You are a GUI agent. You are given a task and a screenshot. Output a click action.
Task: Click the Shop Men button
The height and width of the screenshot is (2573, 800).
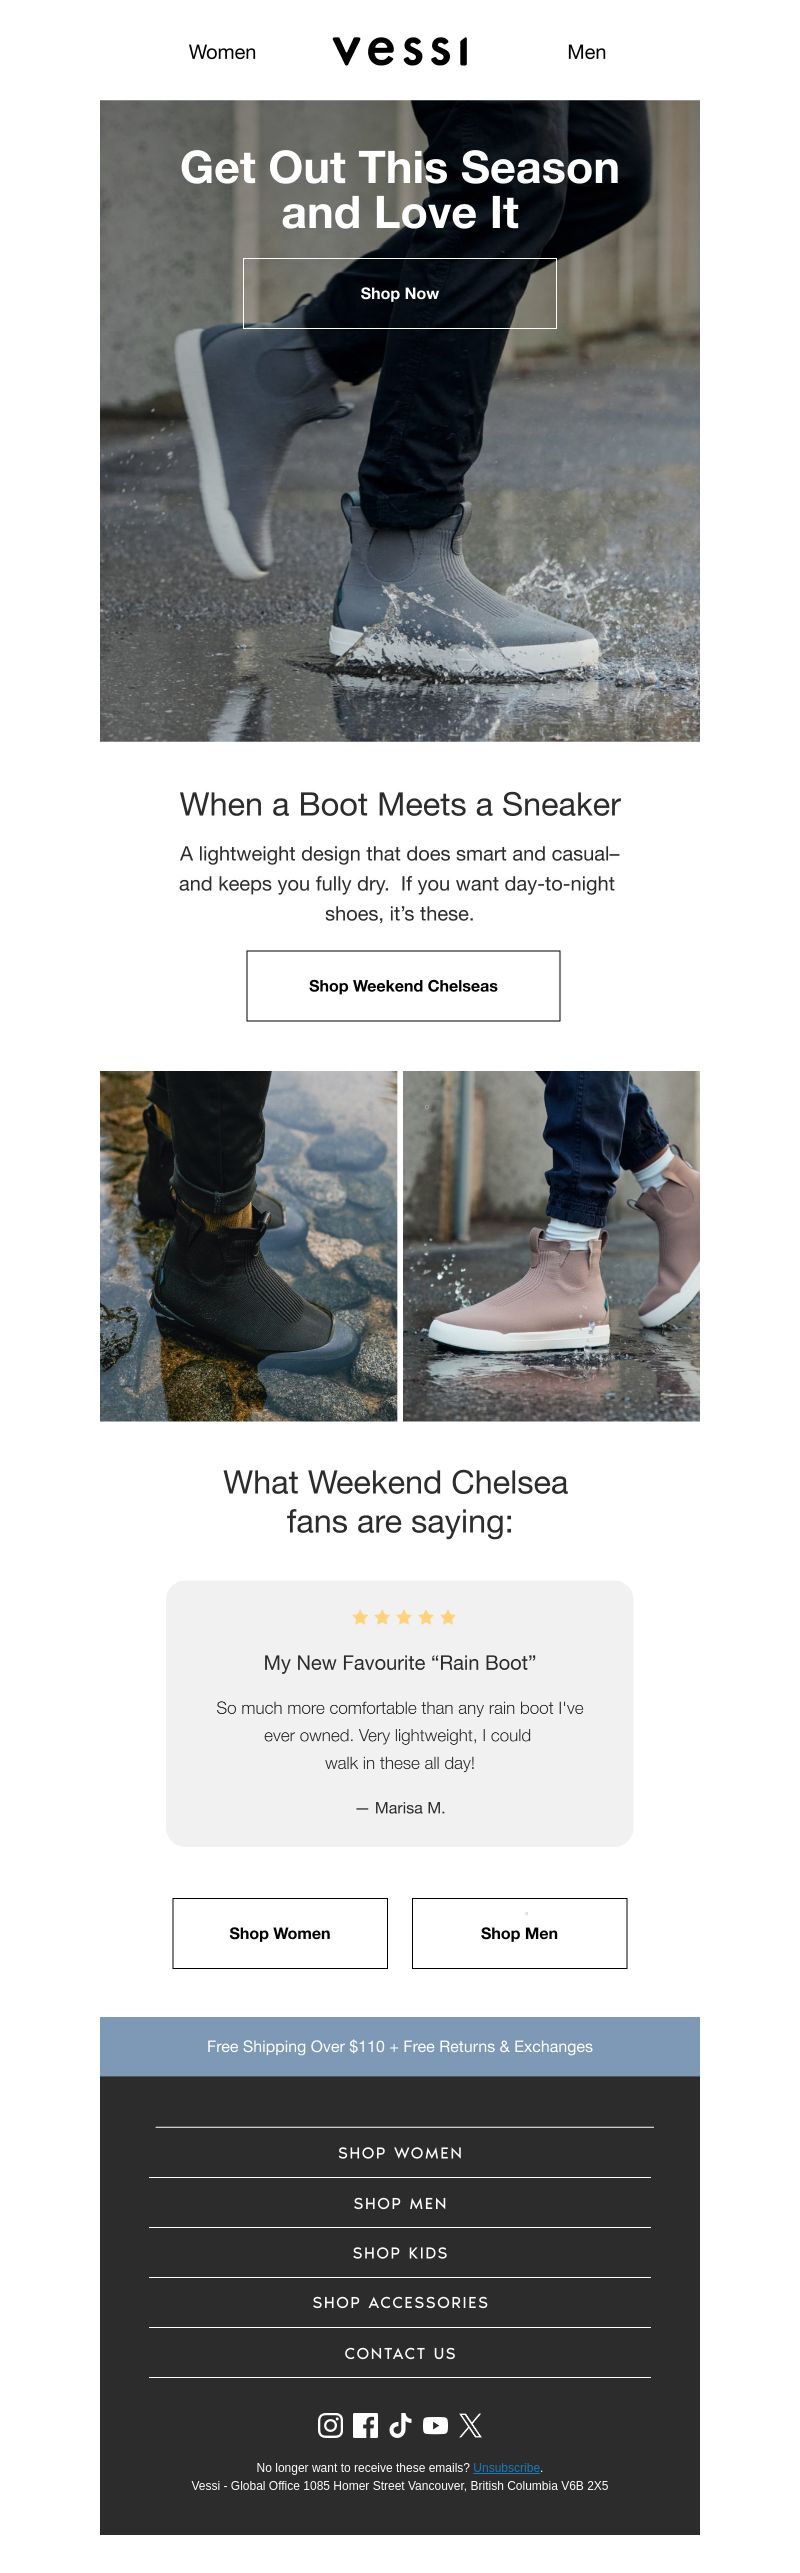519,1933
